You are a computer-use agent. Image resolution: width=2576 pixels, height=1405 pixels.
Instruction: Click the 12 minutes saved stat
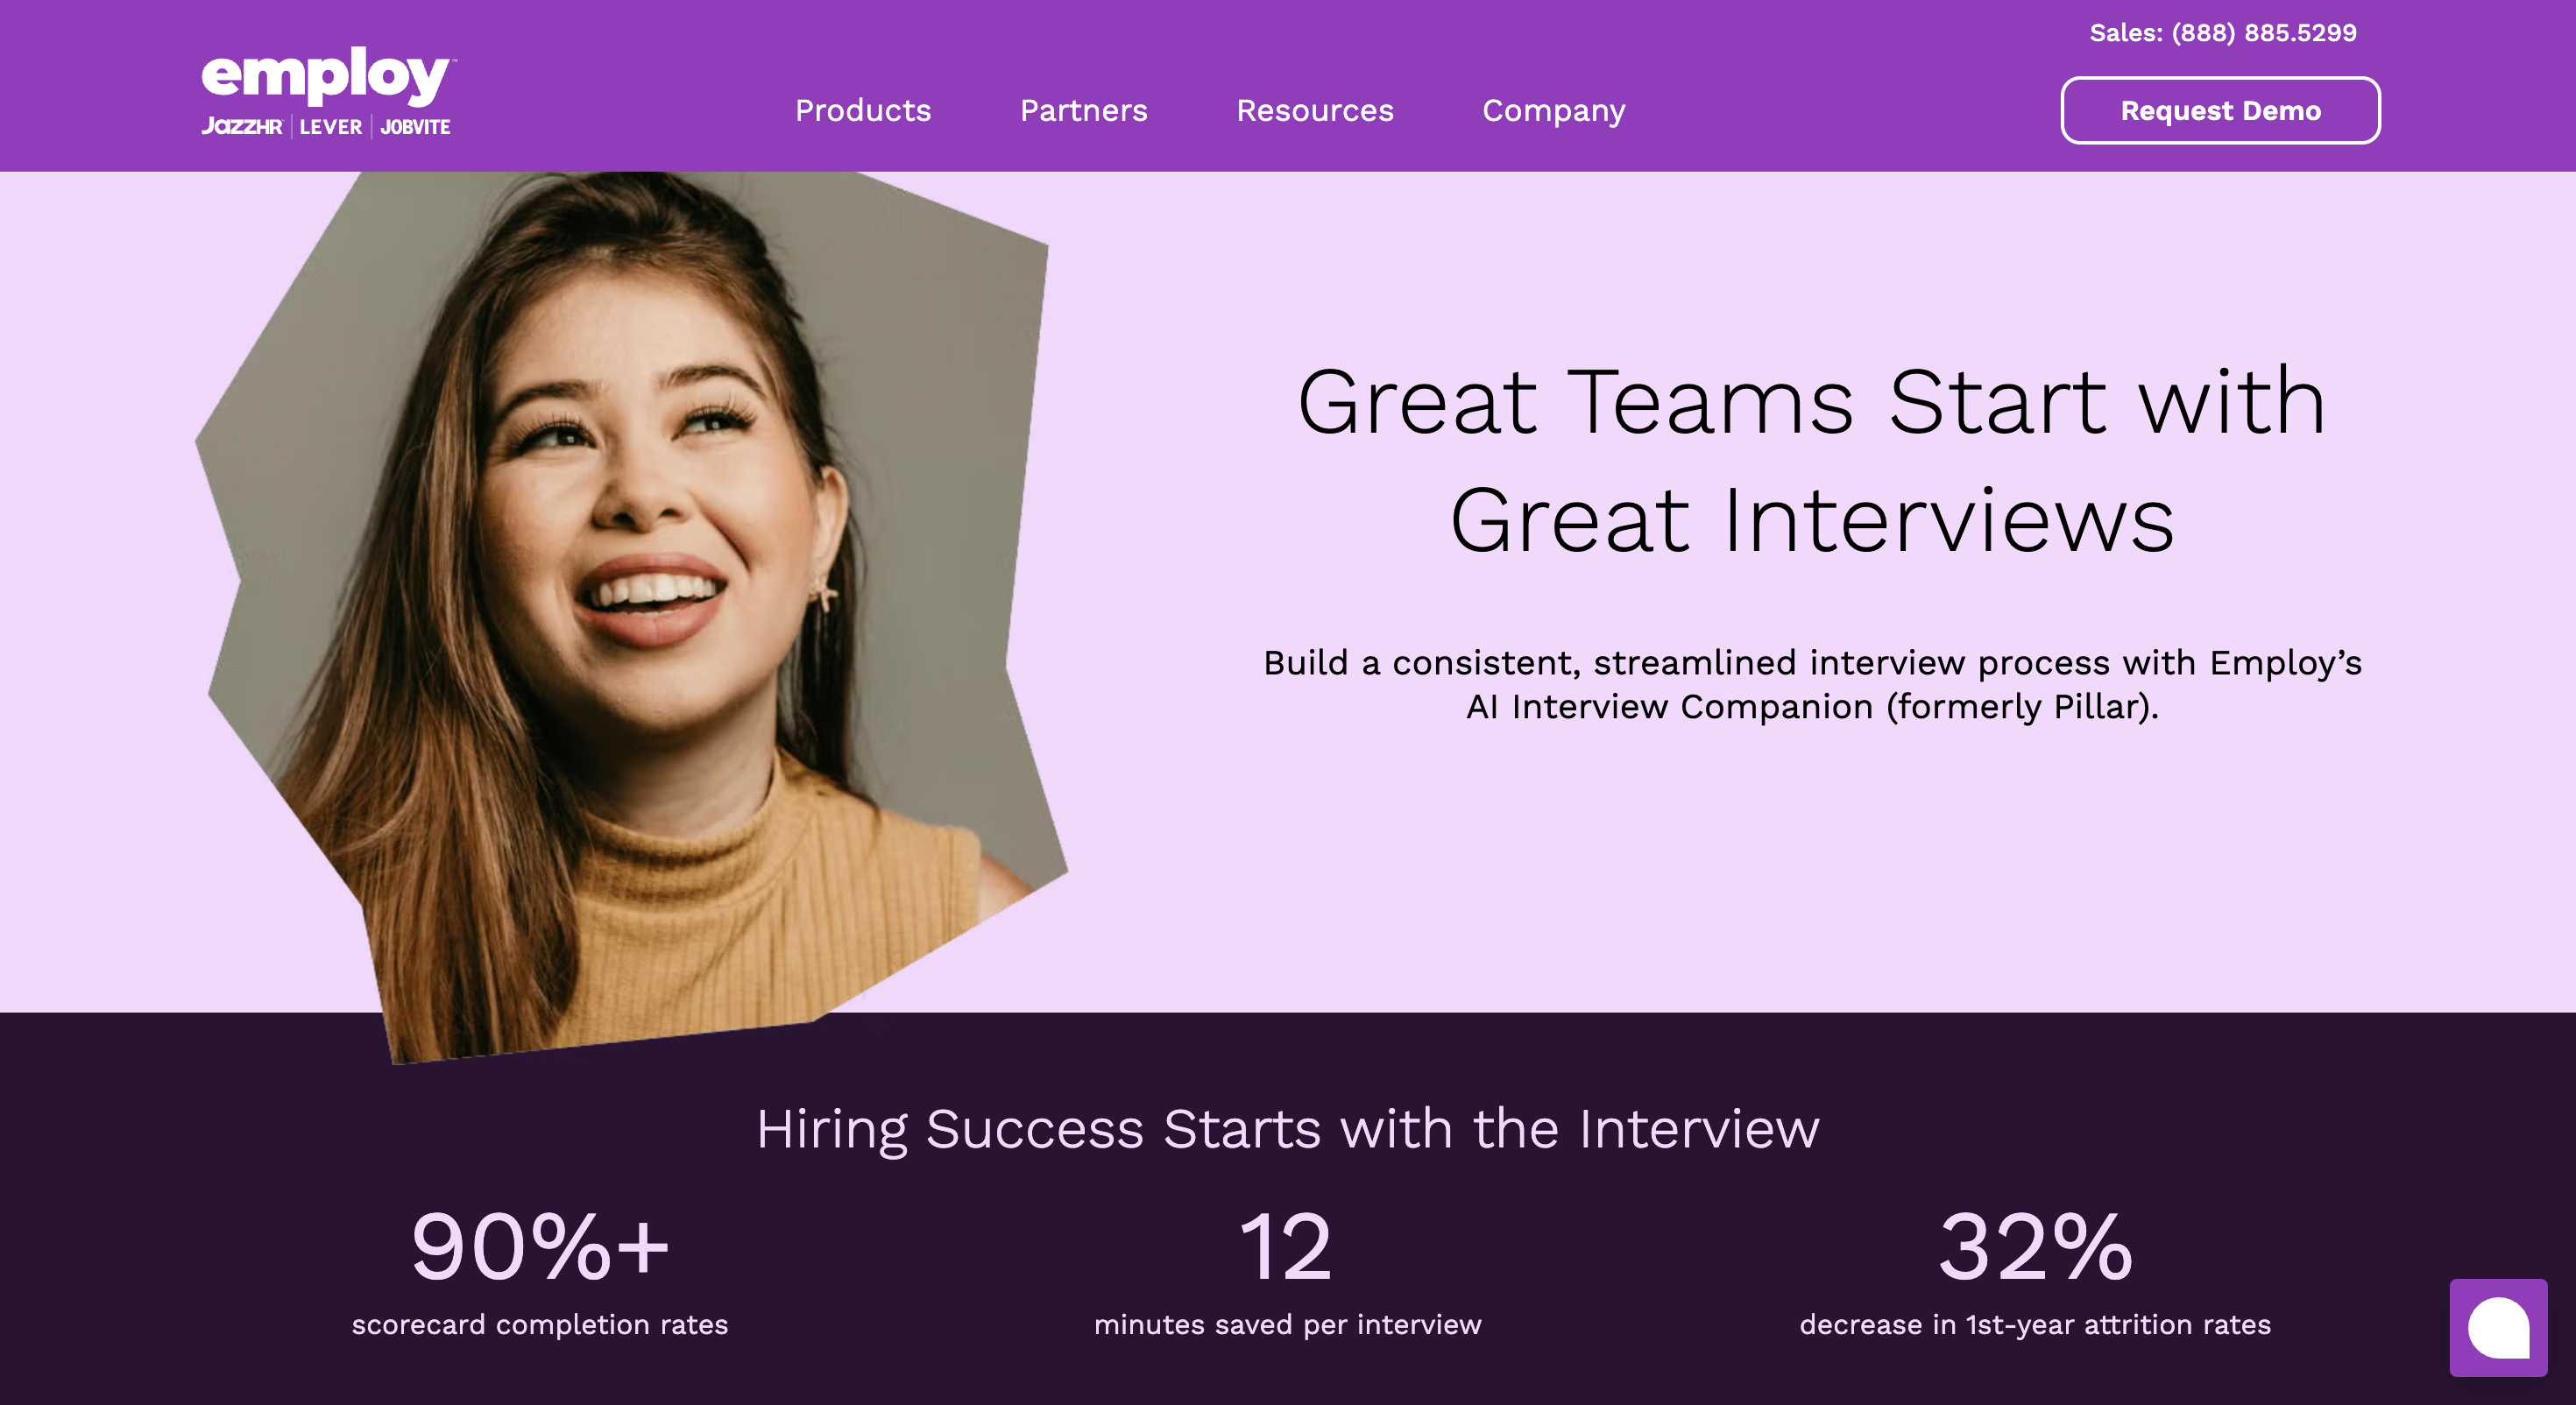tap(1286, 1247)
